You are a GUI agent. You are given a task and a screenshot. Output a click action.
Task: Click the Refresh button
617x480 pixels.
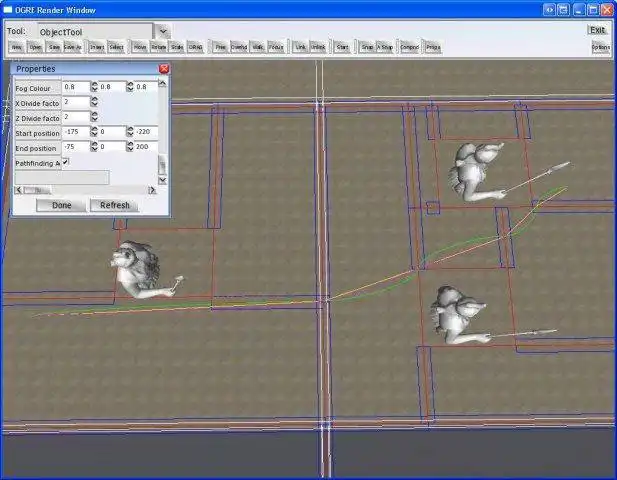coord(115,205)
